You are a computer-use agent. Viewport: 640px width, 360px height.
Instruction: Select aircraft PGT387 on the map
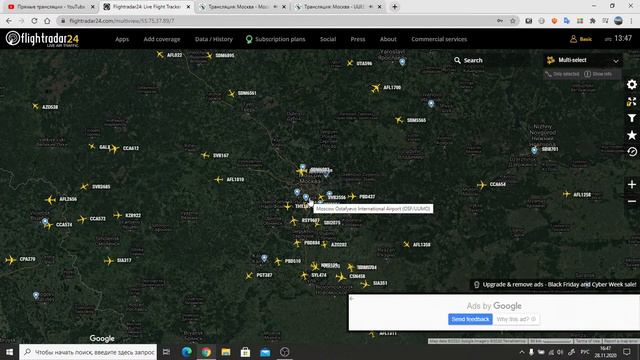pos(249,276)
